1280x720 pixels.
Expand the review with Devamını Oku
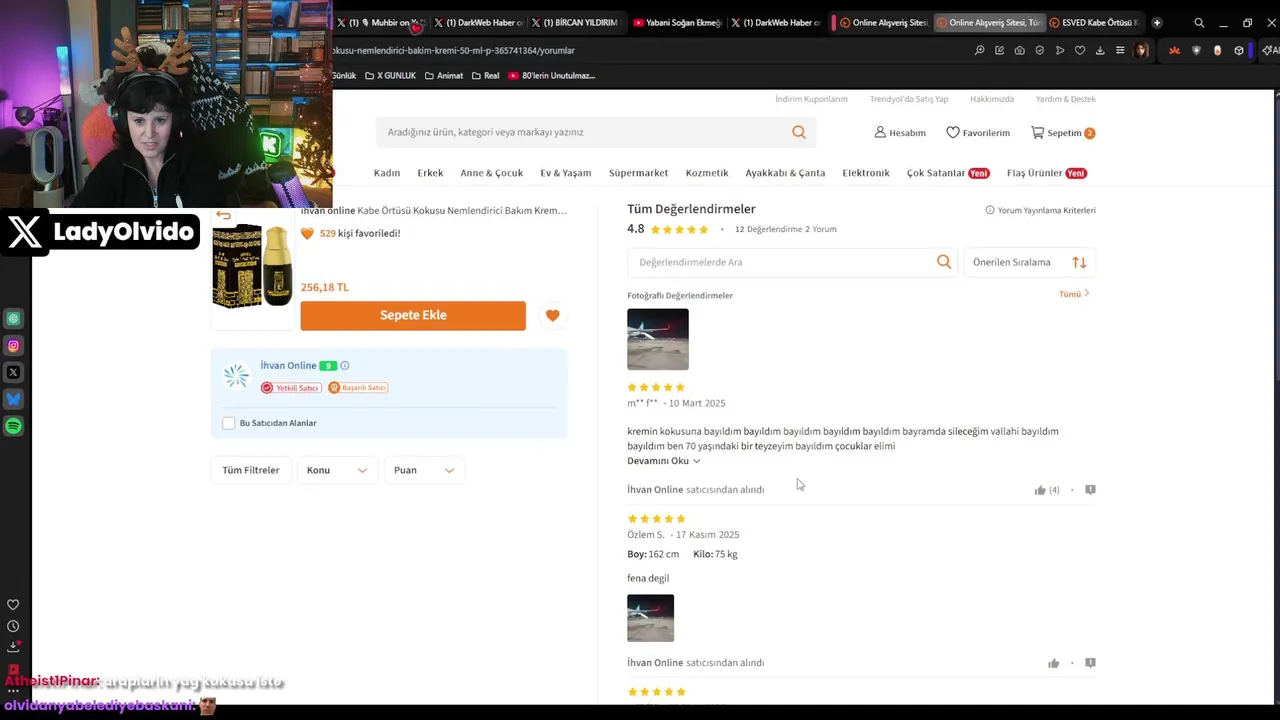[x=663, y=461]
